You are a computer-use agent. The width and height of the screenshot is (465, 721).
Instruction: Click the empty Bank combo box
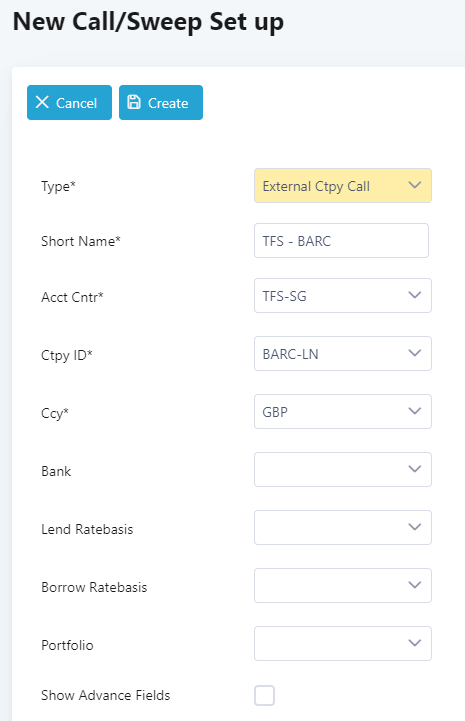(343, 469)
